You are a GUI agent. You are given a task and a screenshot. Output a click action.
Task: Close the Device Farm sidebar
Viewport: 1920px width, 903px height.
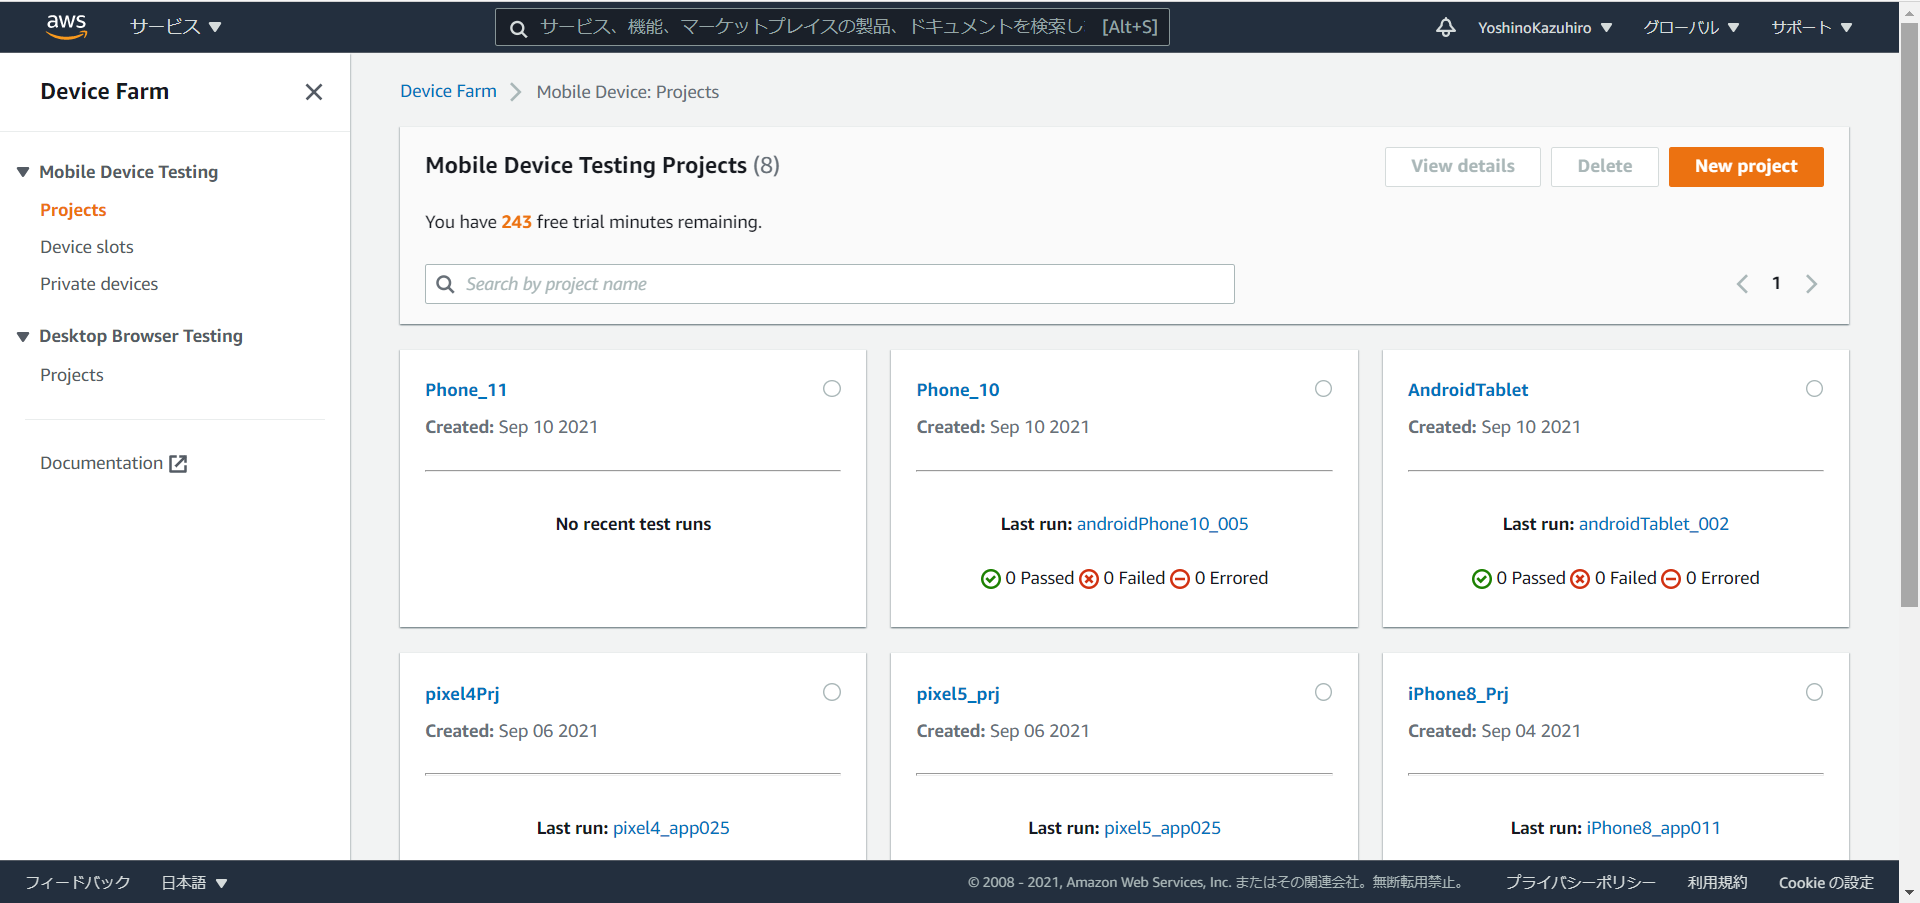pyautogui.click(x=314, y=92)
